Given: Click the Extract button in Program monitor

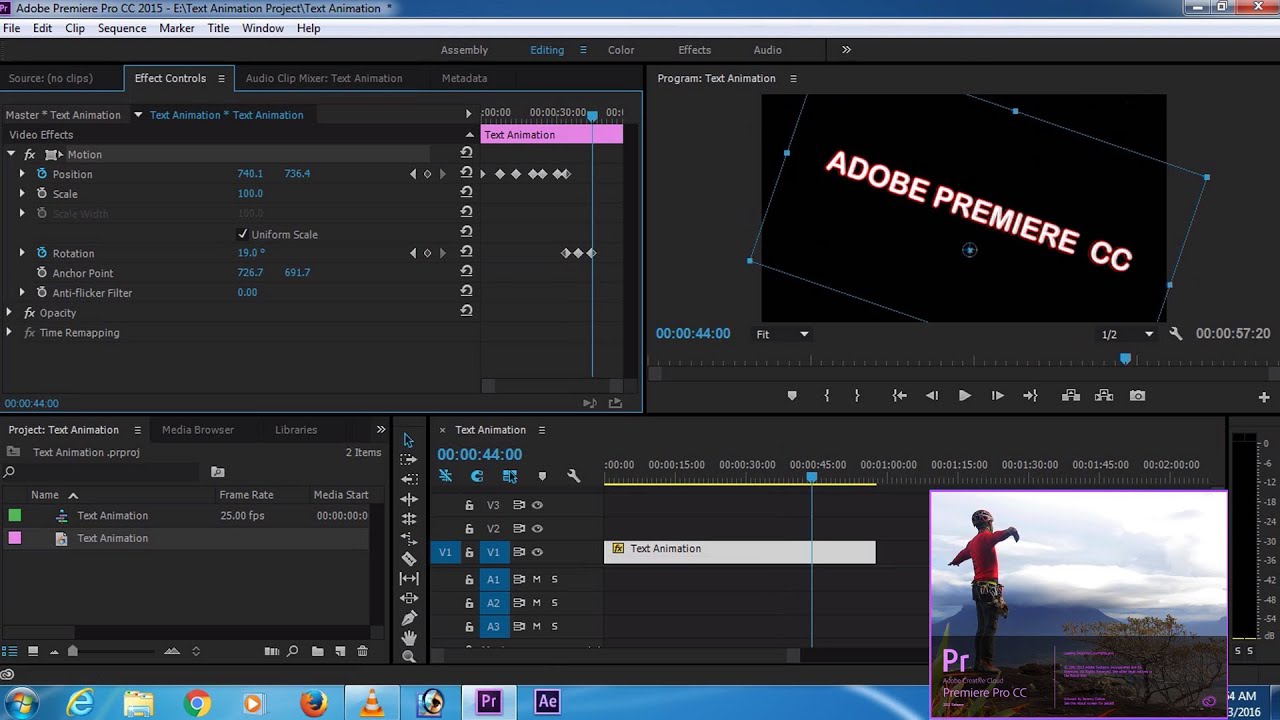Looking at the screenshot, I should click(1104, 396).
